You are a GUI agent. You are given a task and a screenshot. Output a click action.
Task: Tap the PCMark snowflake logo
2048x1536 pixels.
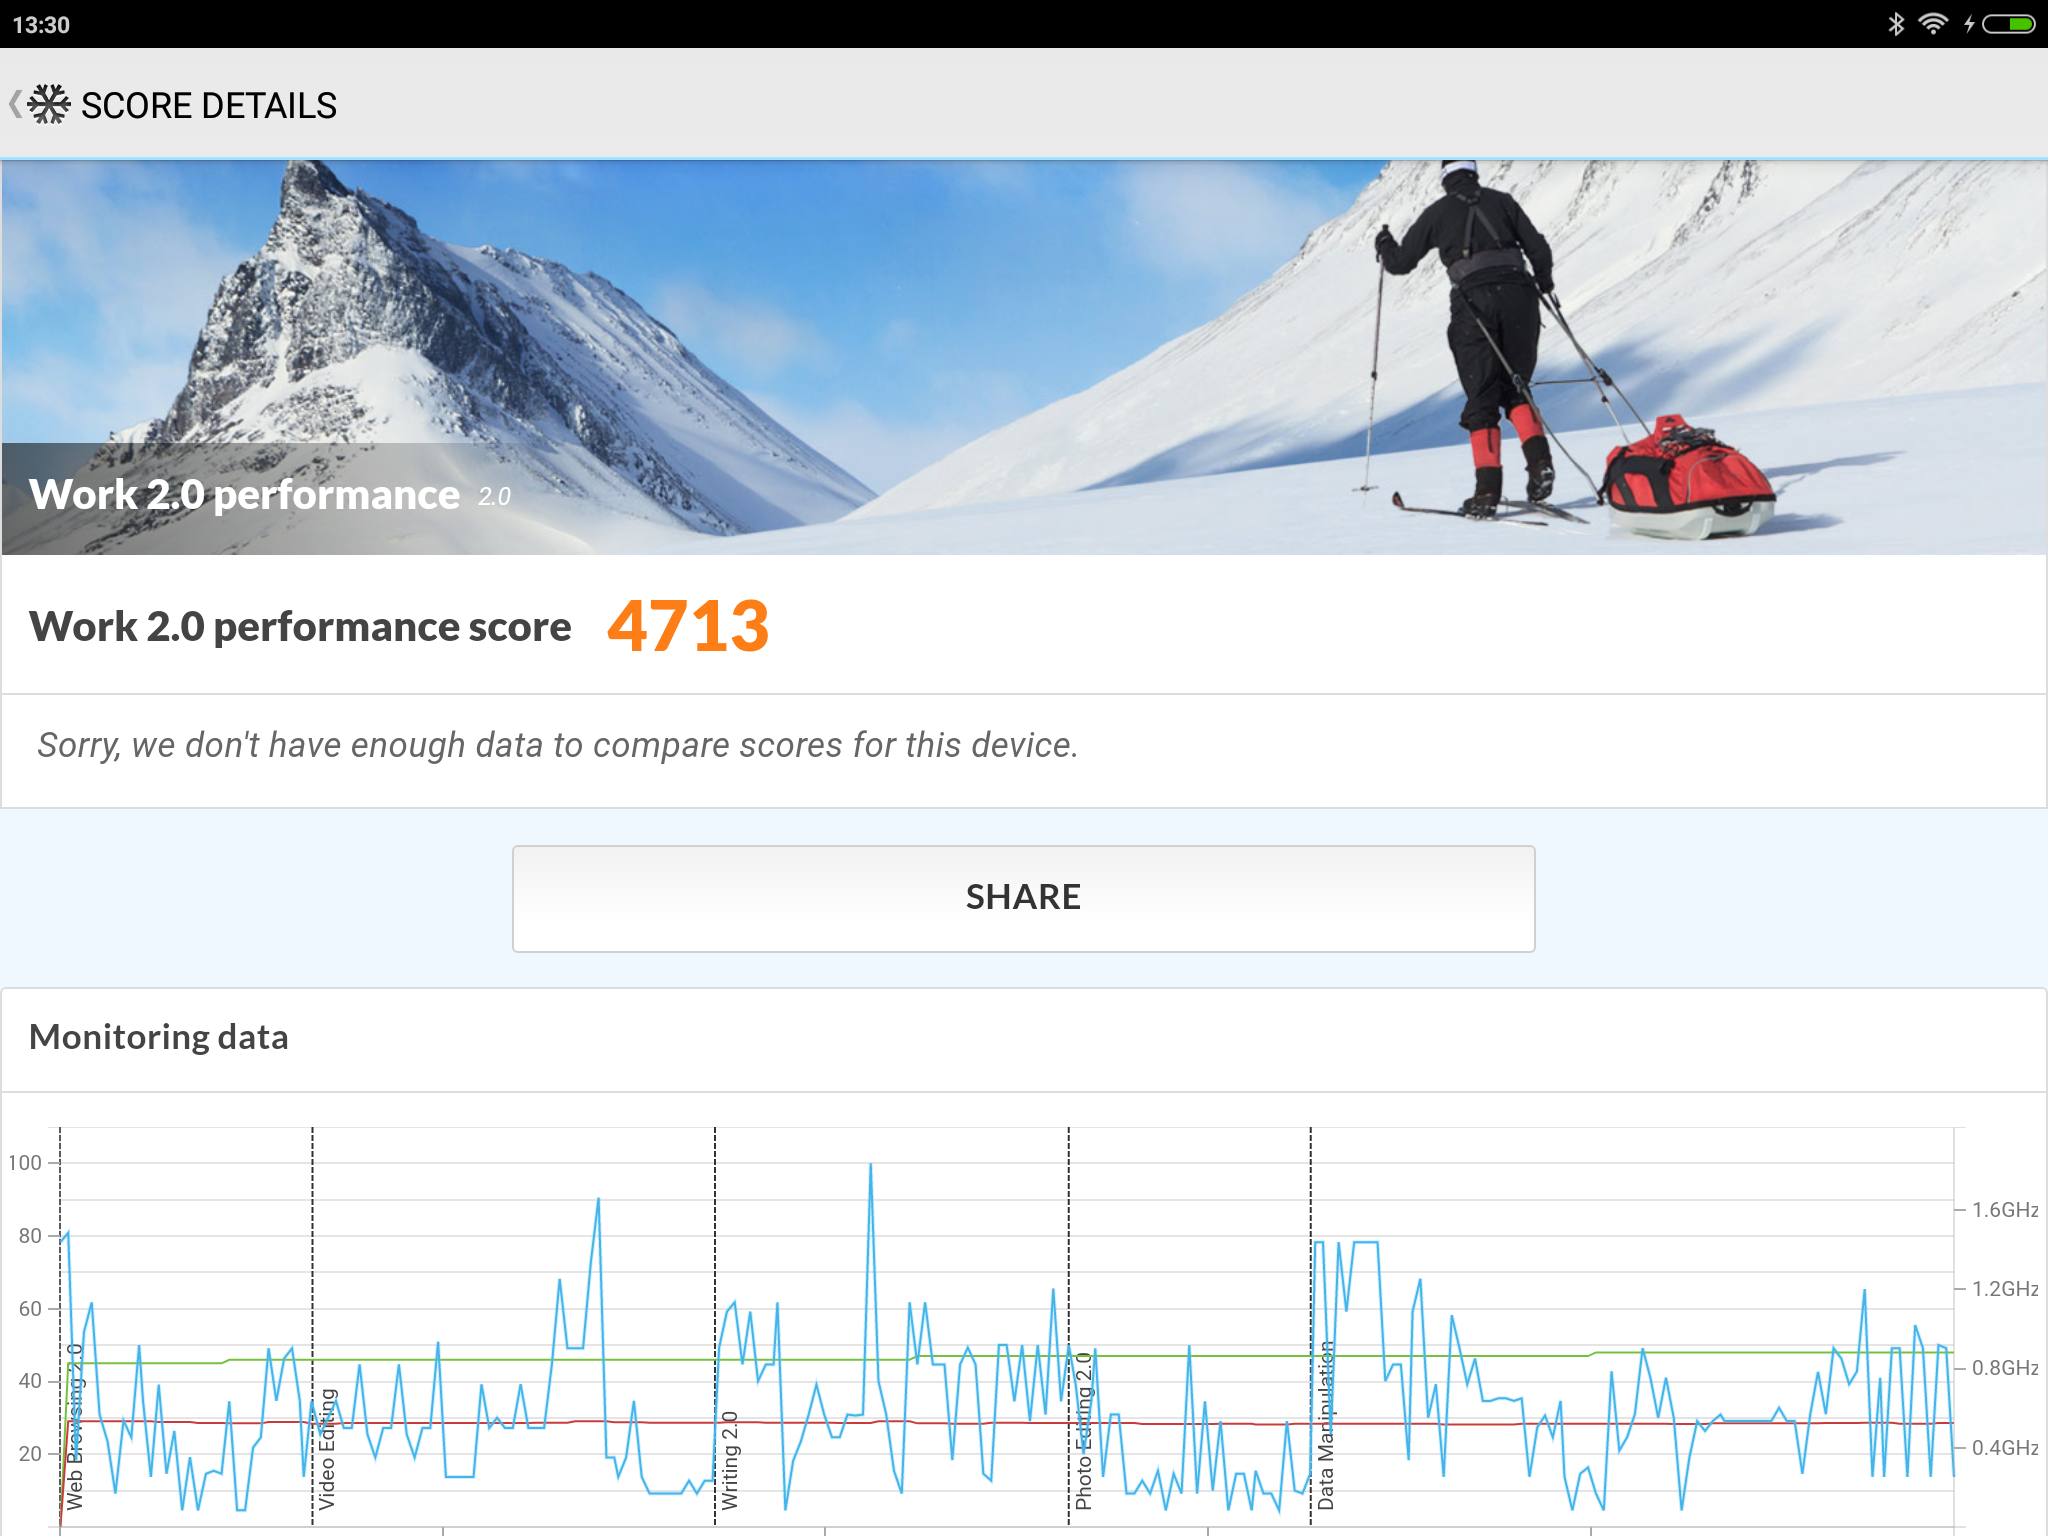point(49,104)
